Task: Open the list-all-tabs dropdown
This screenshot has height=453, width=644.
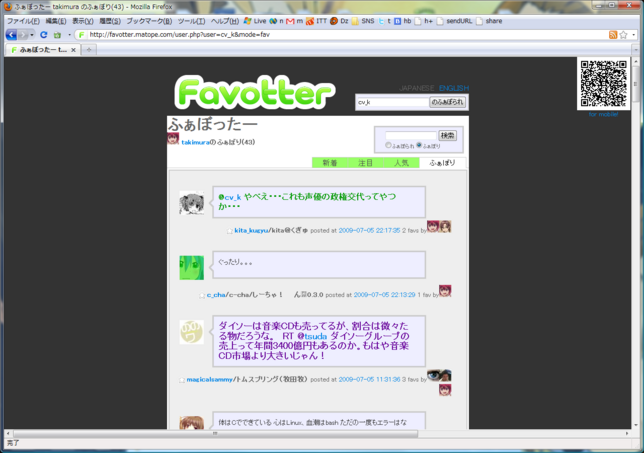Action: [x=636, y=50]
